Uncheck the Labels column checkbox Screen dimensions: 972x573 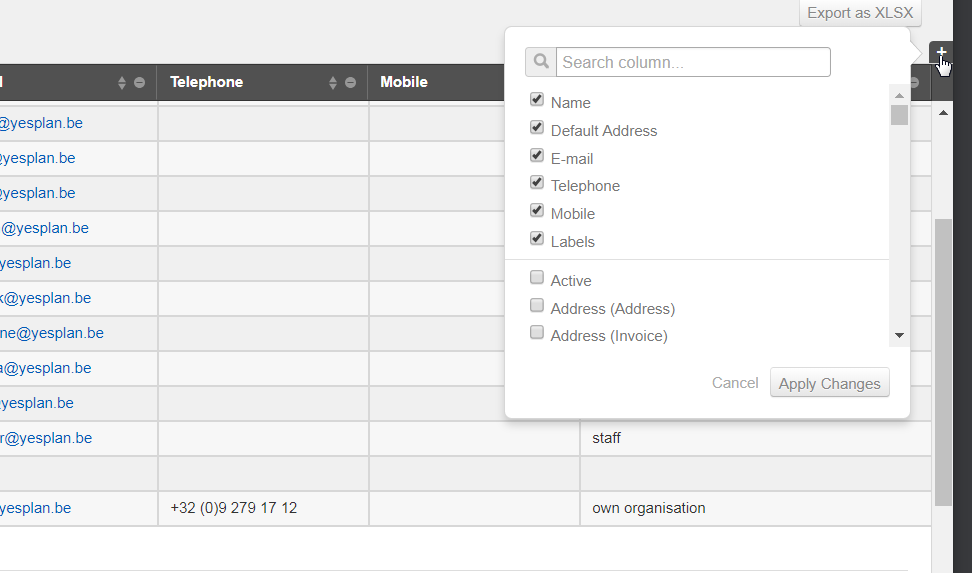point(537,239)
